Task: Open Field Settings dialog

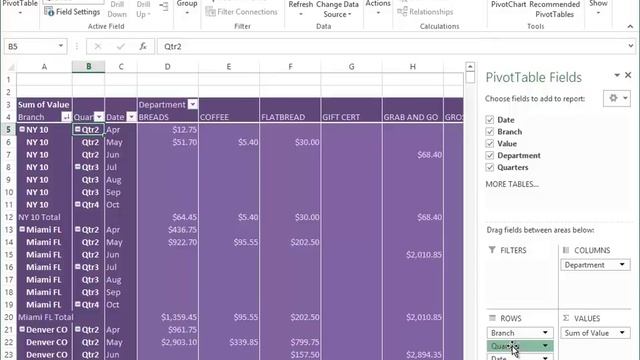Action: click(x=72, y=12)
